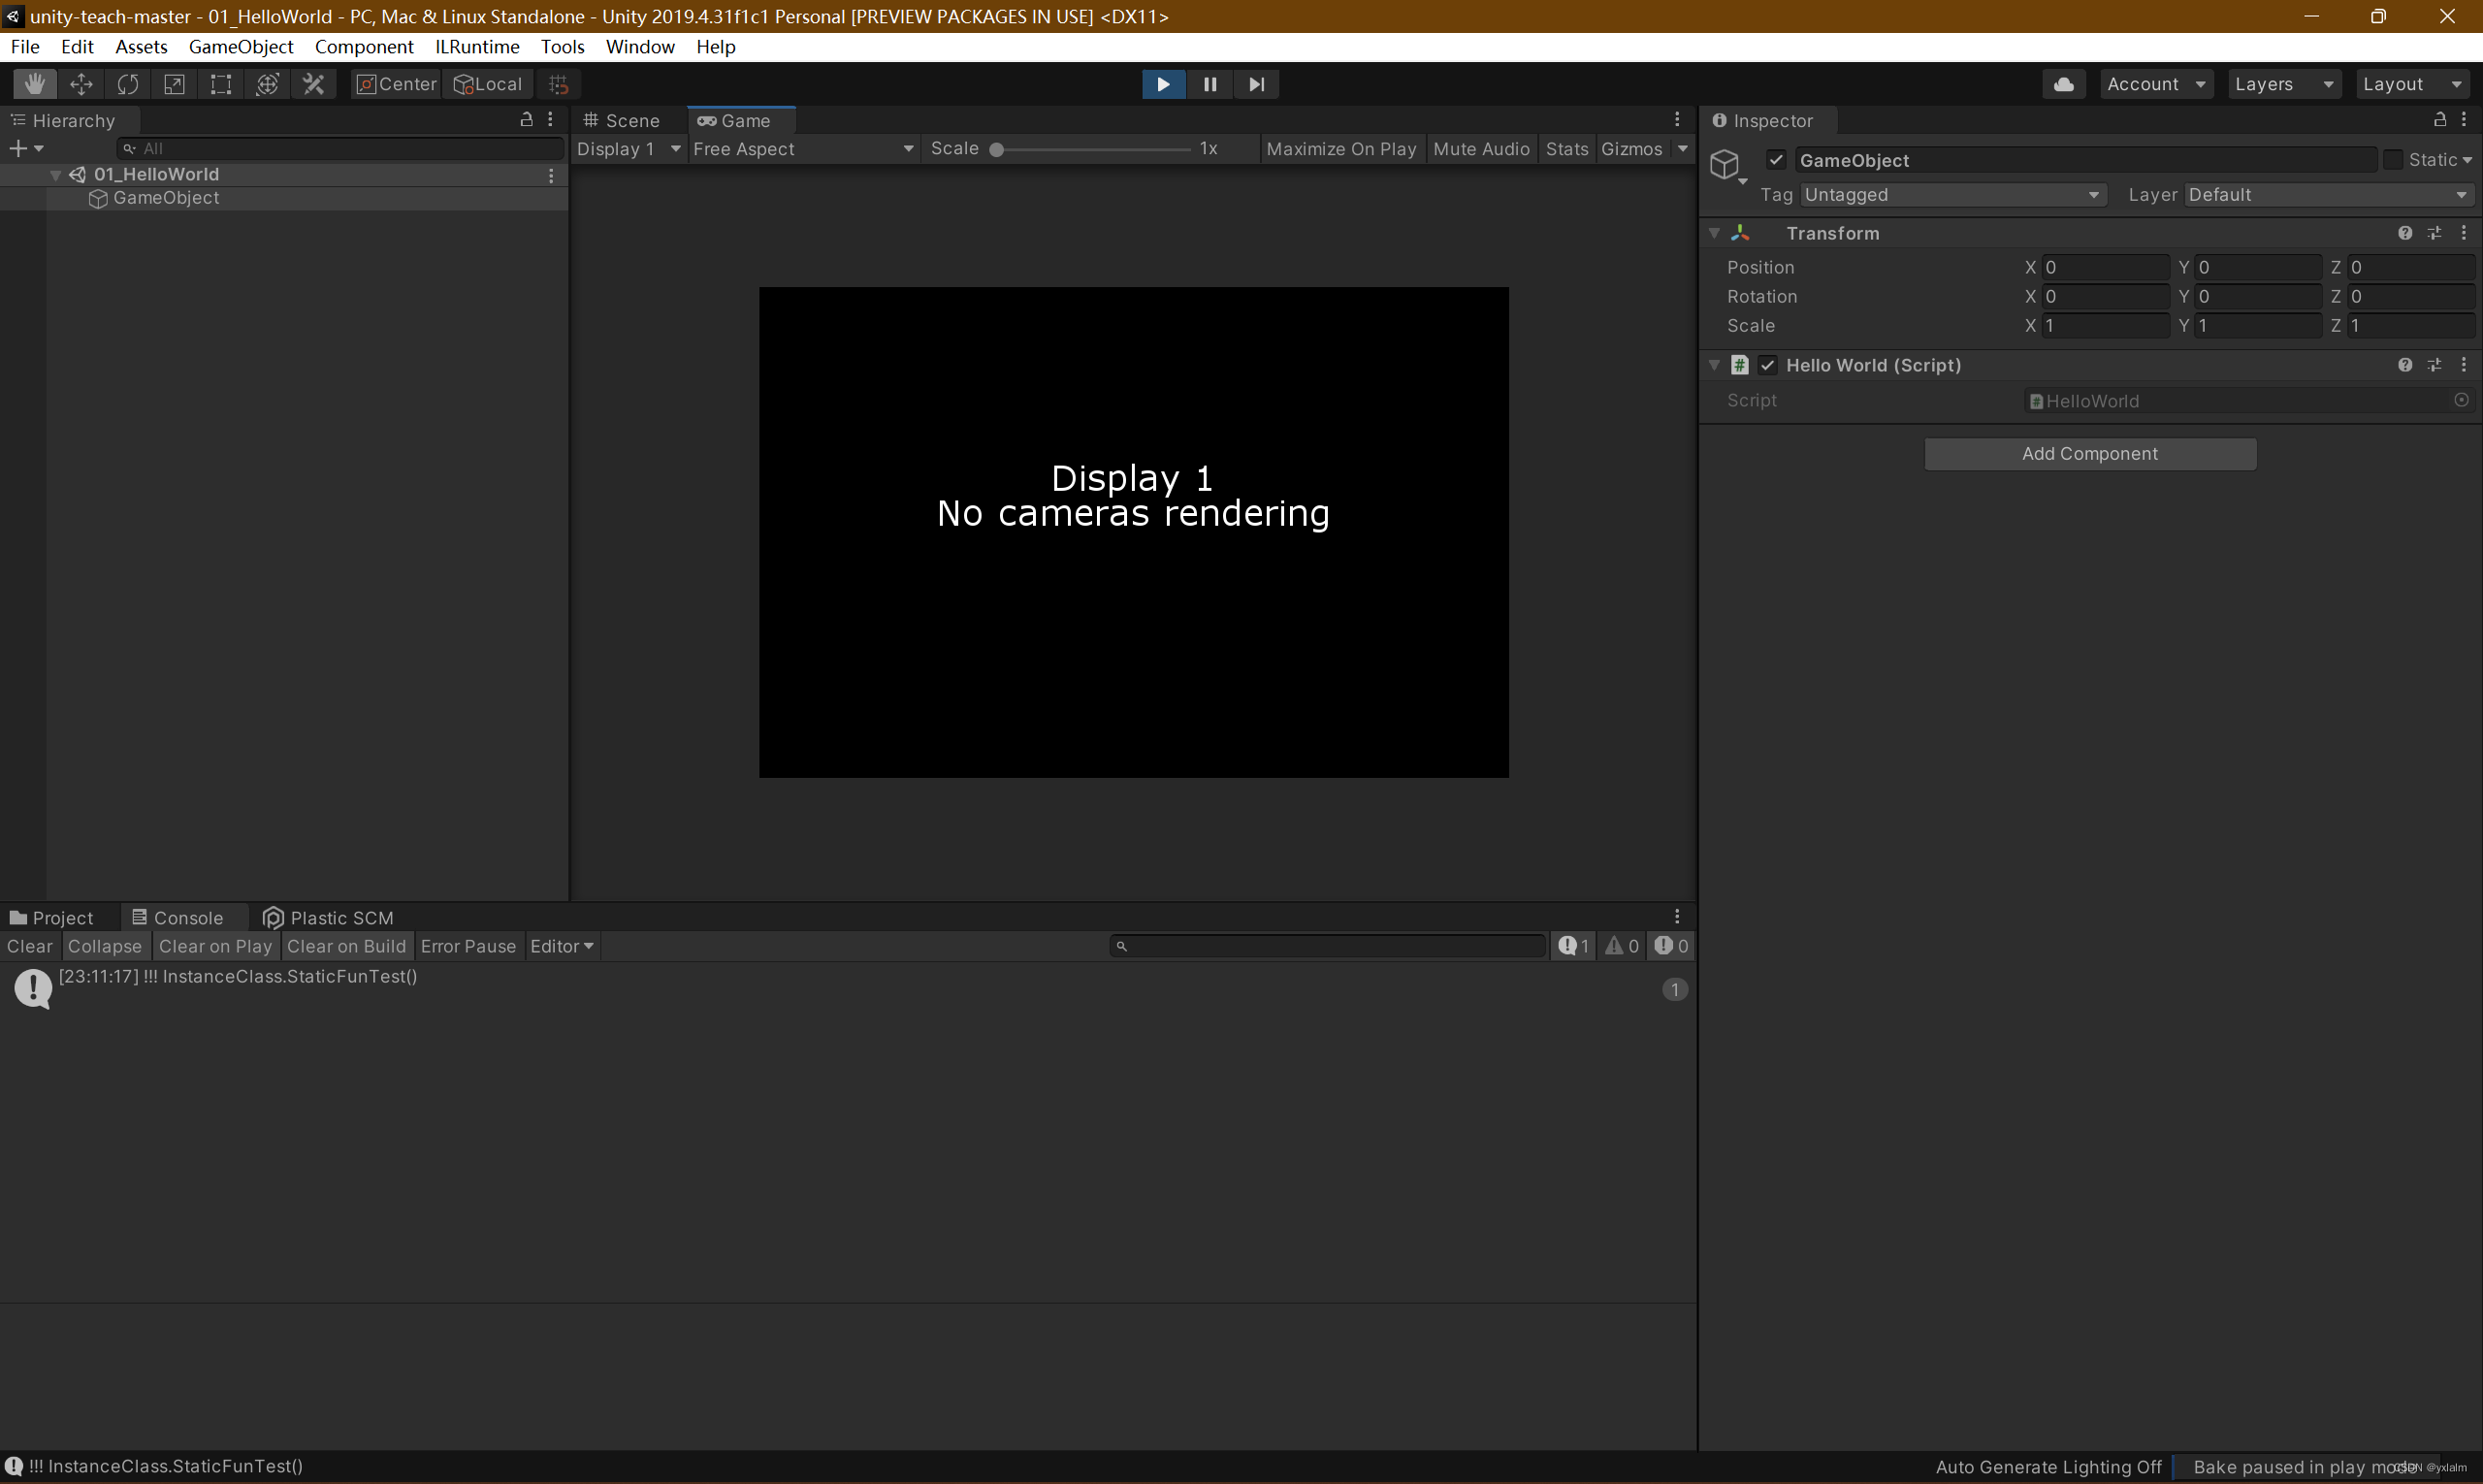This screenshot has height=1484, width=2483.
Task: Toggle warning message filter count
Action: pos(1621,946)
